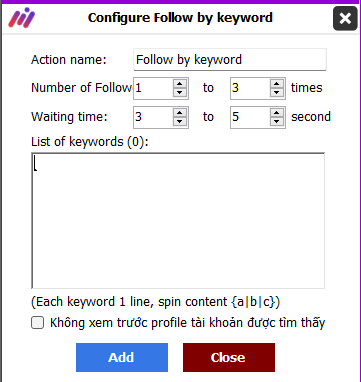Screen dimensions: 361x382
Task: Increase minimum Number of Follow value
Action: pyautogui.click(x=180, y=84)
